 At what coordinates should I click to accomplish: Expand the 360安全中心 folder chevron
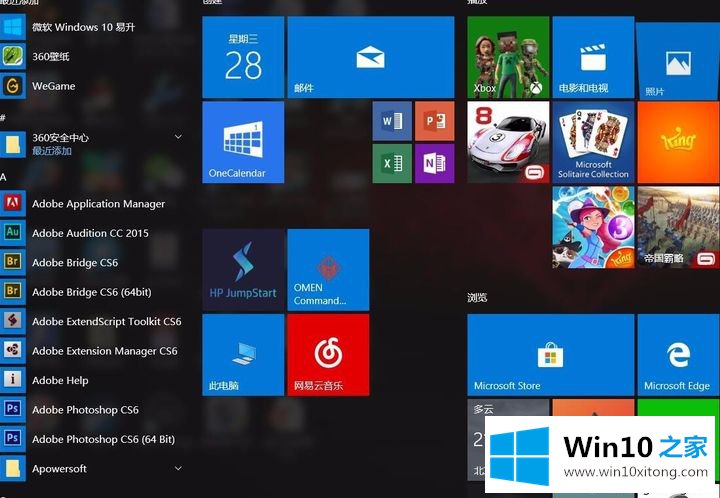click(x=178, y=137)
